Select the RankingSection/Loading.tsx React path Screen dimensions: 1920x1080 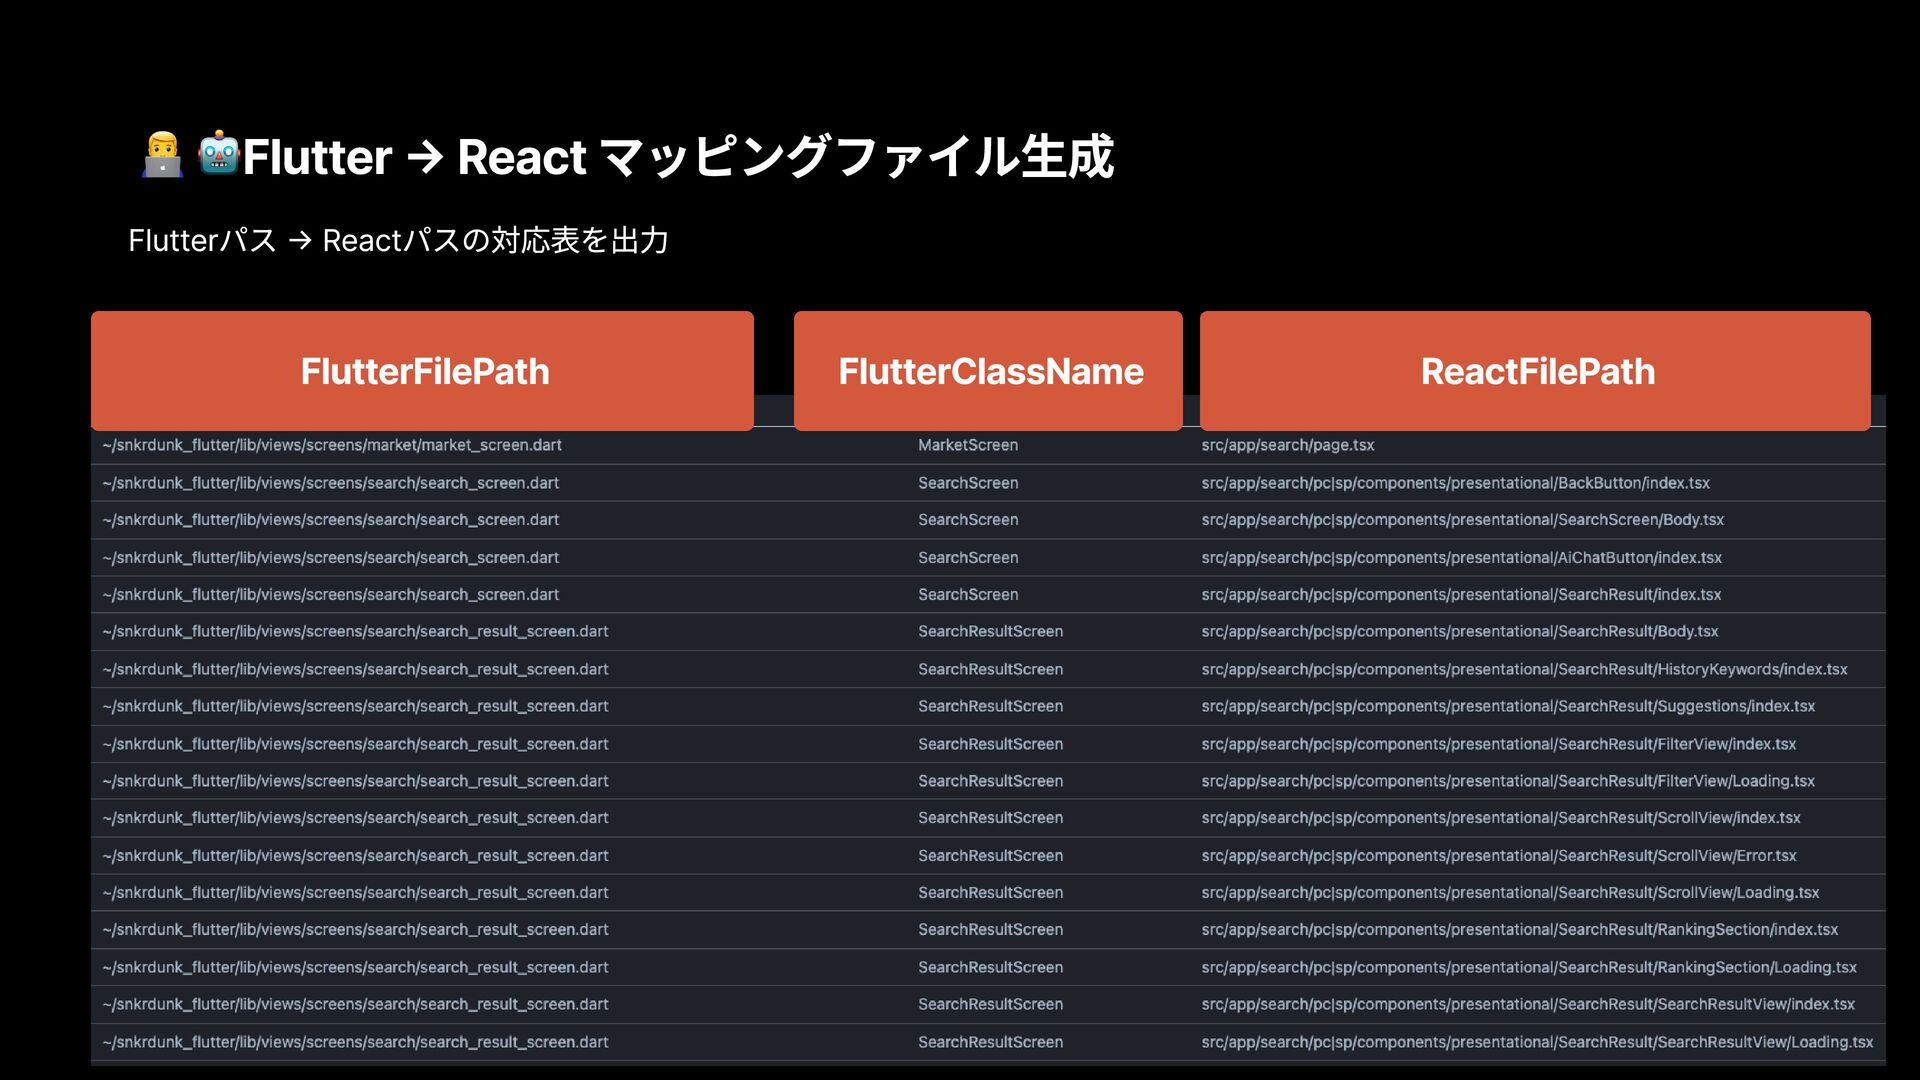point(1529,968)
